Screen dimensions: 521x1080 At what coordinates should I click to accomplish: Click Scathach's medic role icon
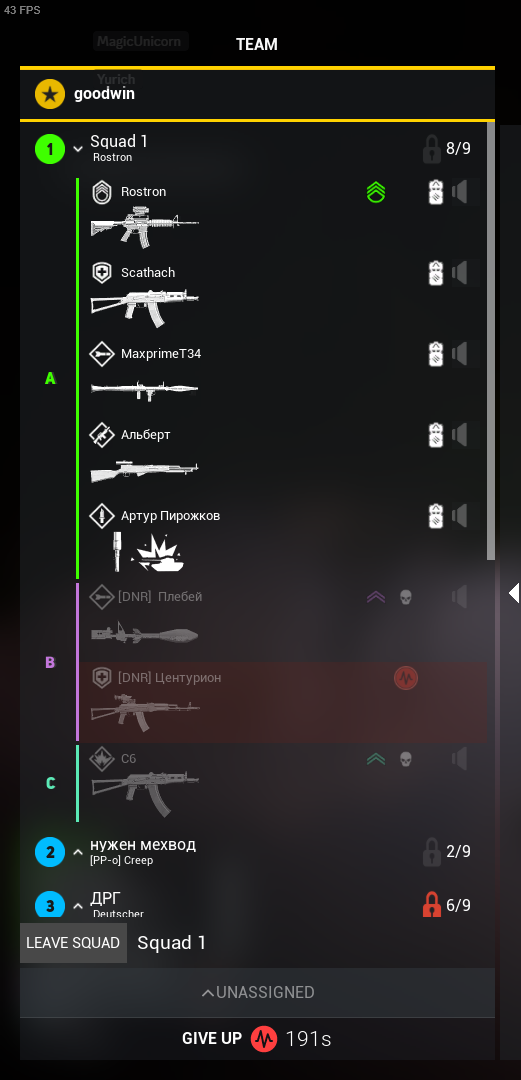point(102,273)
